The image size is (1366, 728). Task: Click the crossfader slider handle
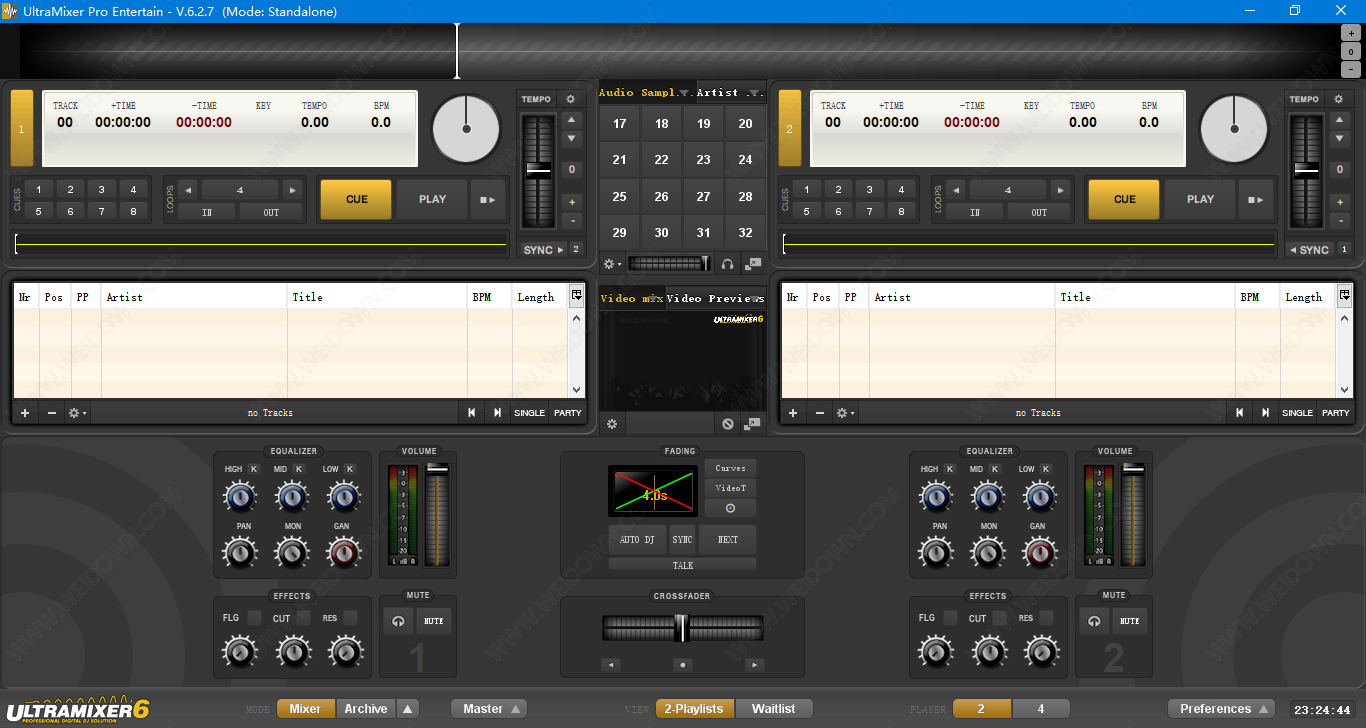pos(682,628)
